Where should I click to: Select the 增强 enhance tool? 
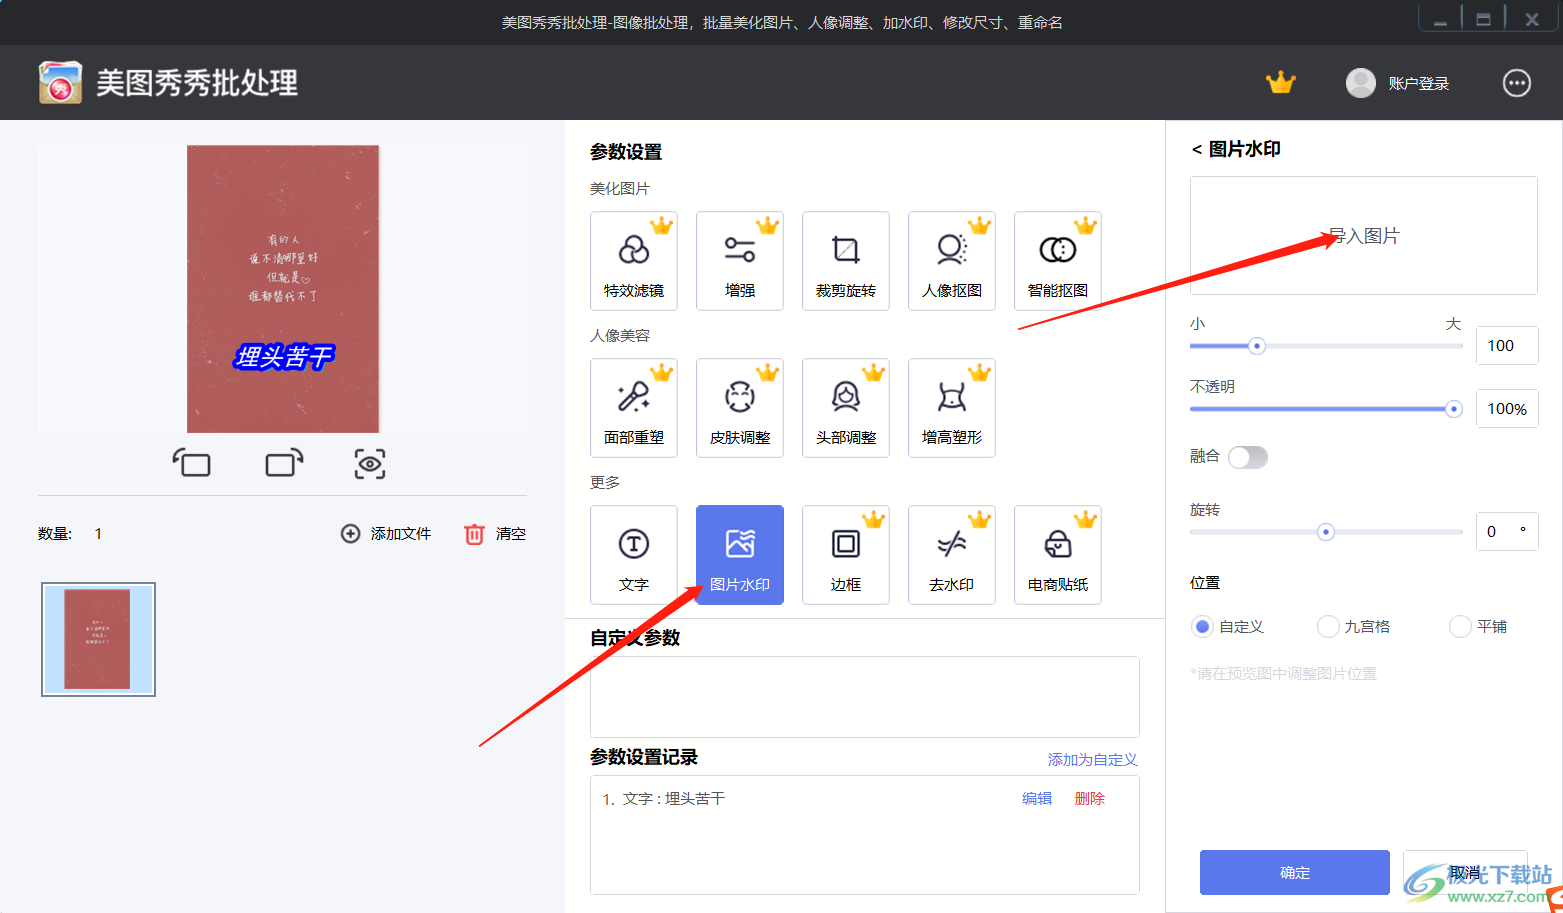click(x=740, y=261)
